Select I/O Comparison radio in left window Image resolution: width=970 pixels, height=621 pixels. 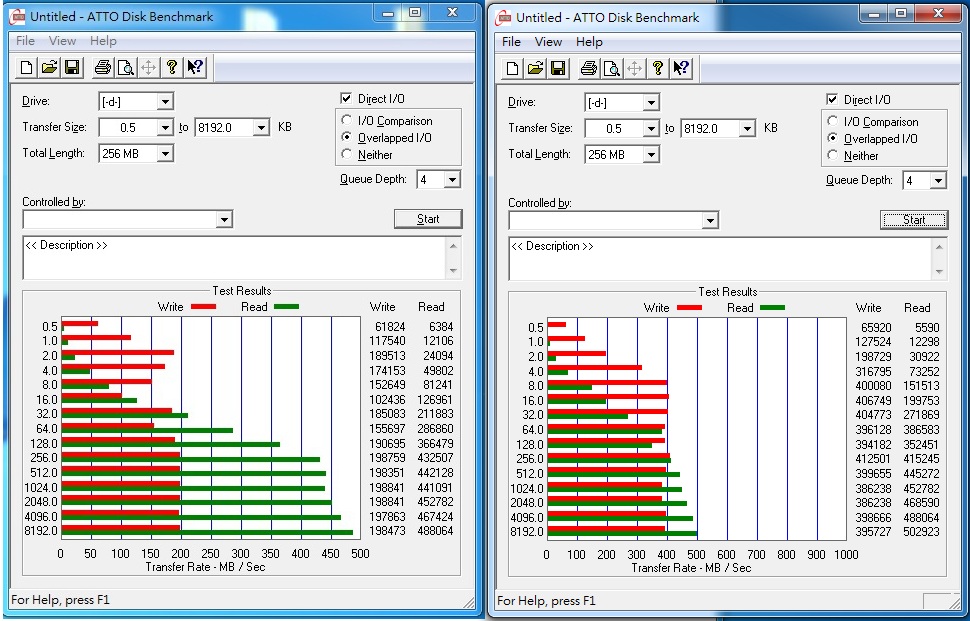point(346,120)
